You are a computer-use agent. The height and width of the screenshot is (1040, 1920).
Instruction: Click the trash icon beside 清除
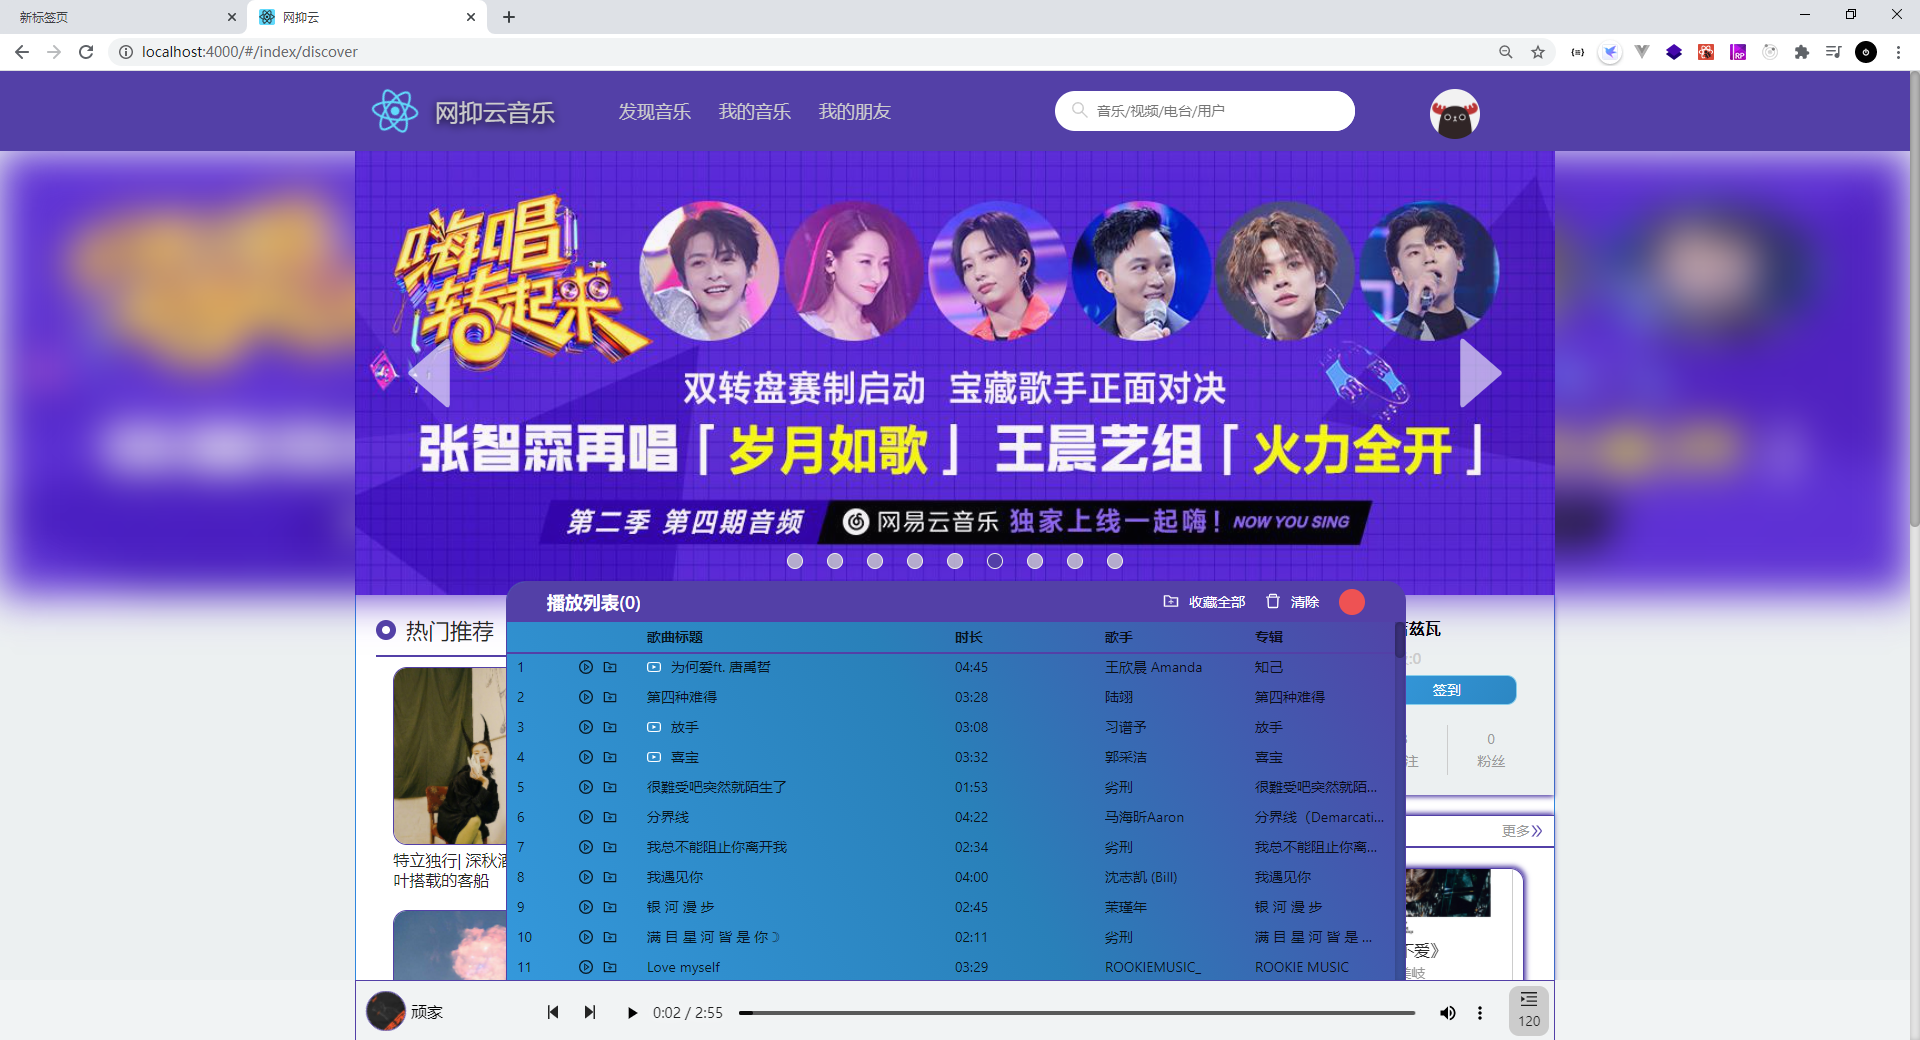point(1273,601)
